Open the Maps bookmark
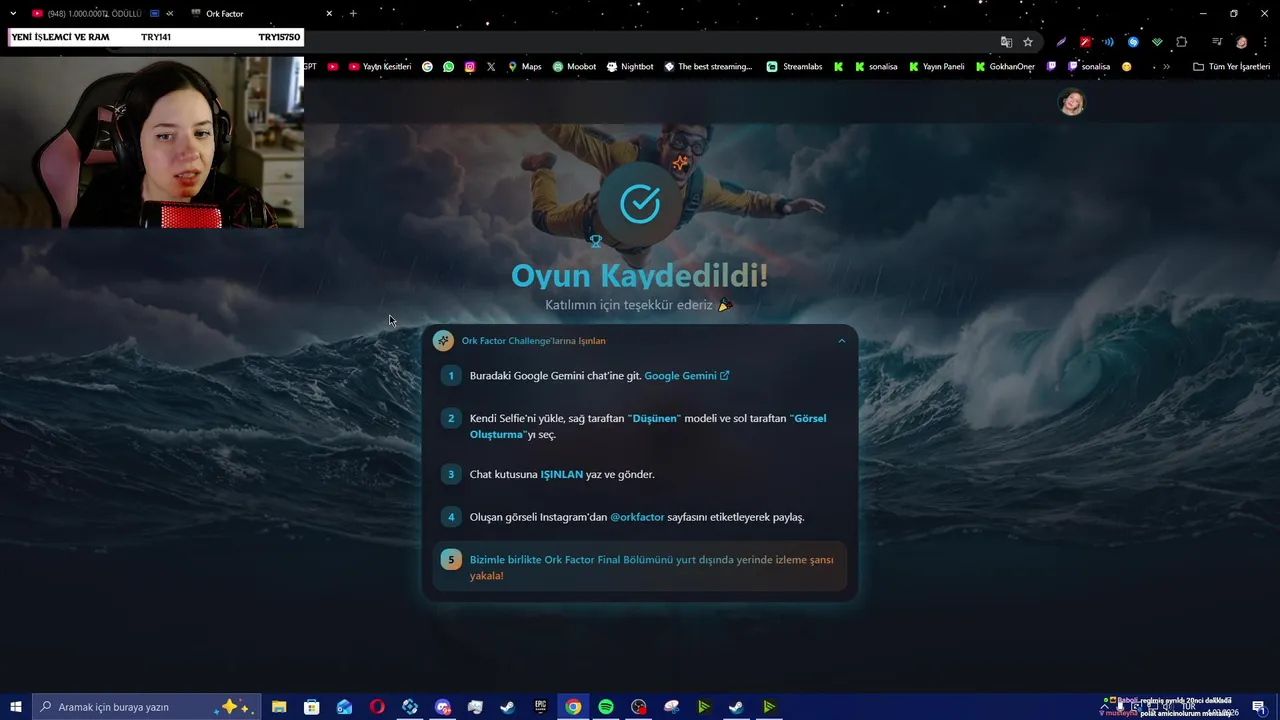Viewport: 1280px width, 720px height. (524, 67)
